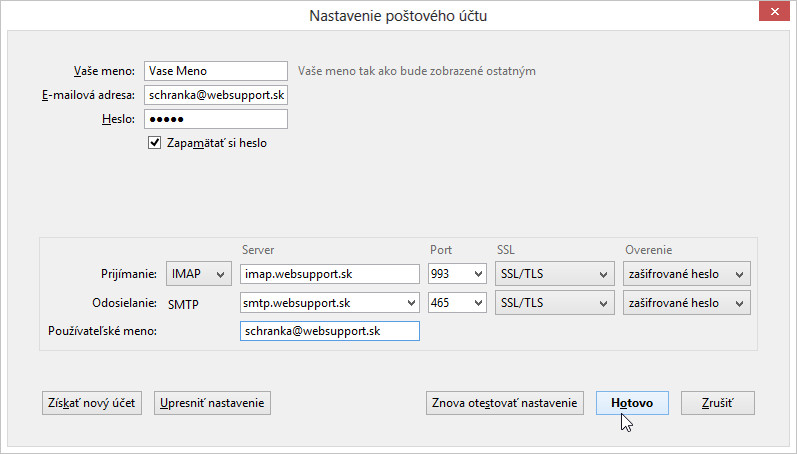This screenshot has height=454, width=797.
Task: Expand the smtp.websupport.sk server dropdown arrow
Action: (x=411, y=303)
